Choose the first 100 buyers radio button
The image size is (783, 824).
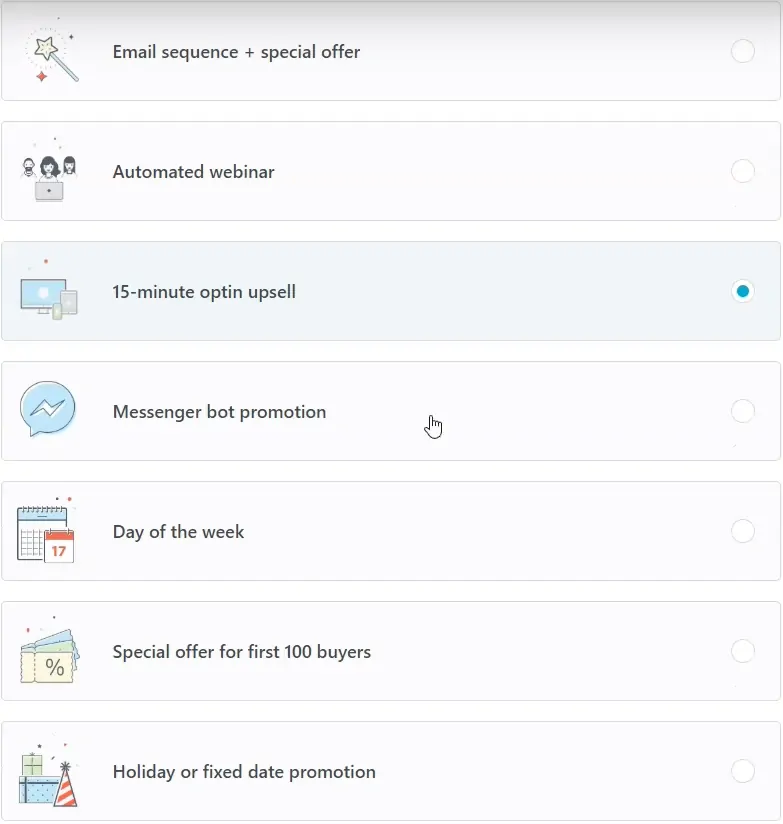pyautogui.click(x=743, y=651)
